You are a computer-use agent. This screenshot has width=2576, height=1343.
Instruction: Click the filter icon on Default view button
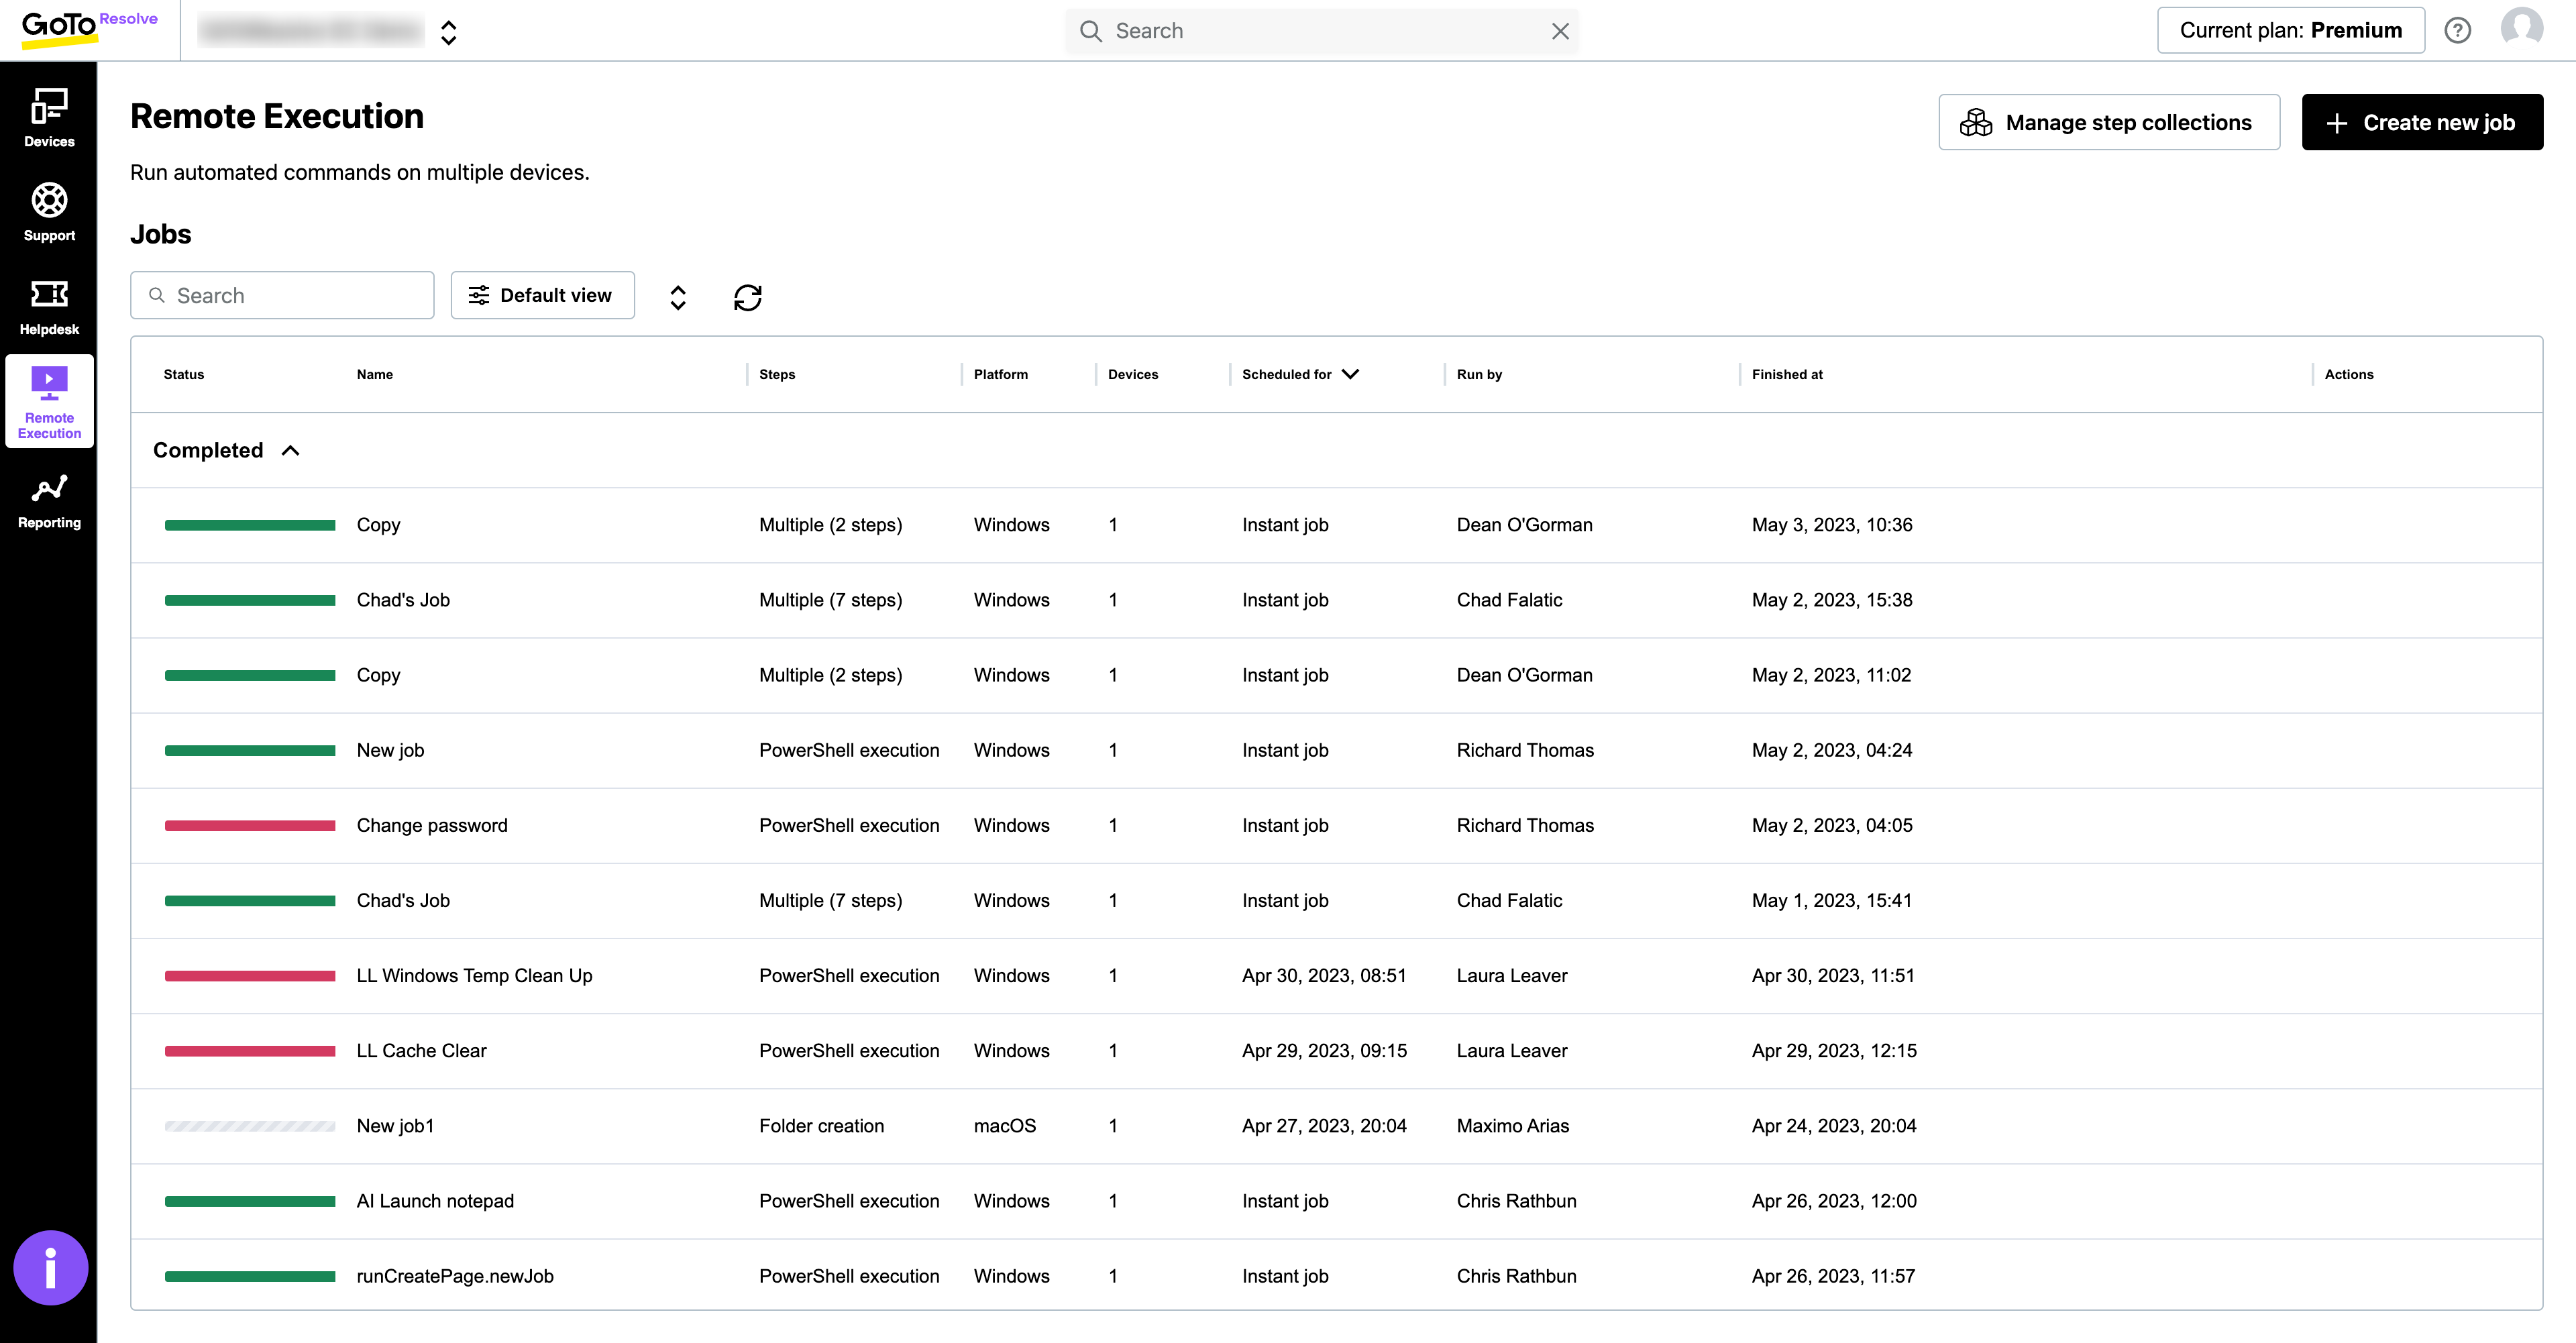(478, 295)
